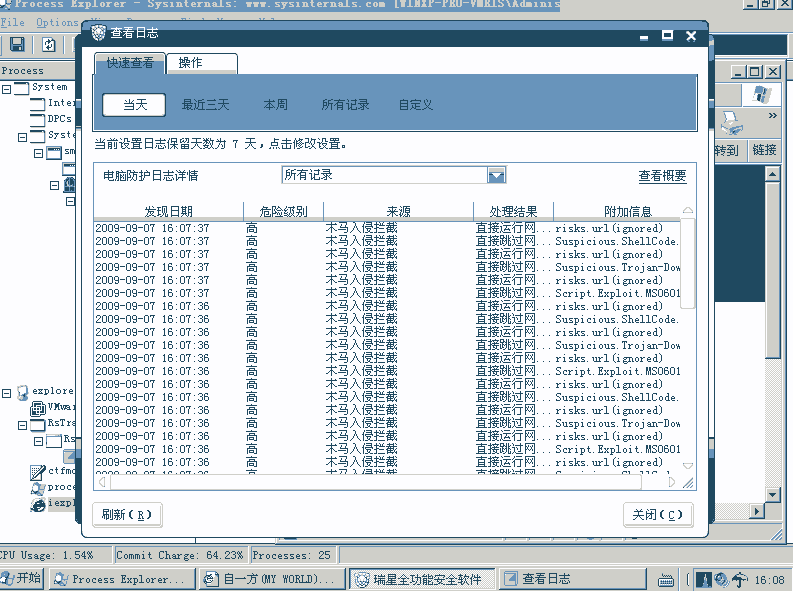Click background window scroll up arrow
The width and height of the screenshot is (793, 591).
point(772,175)
